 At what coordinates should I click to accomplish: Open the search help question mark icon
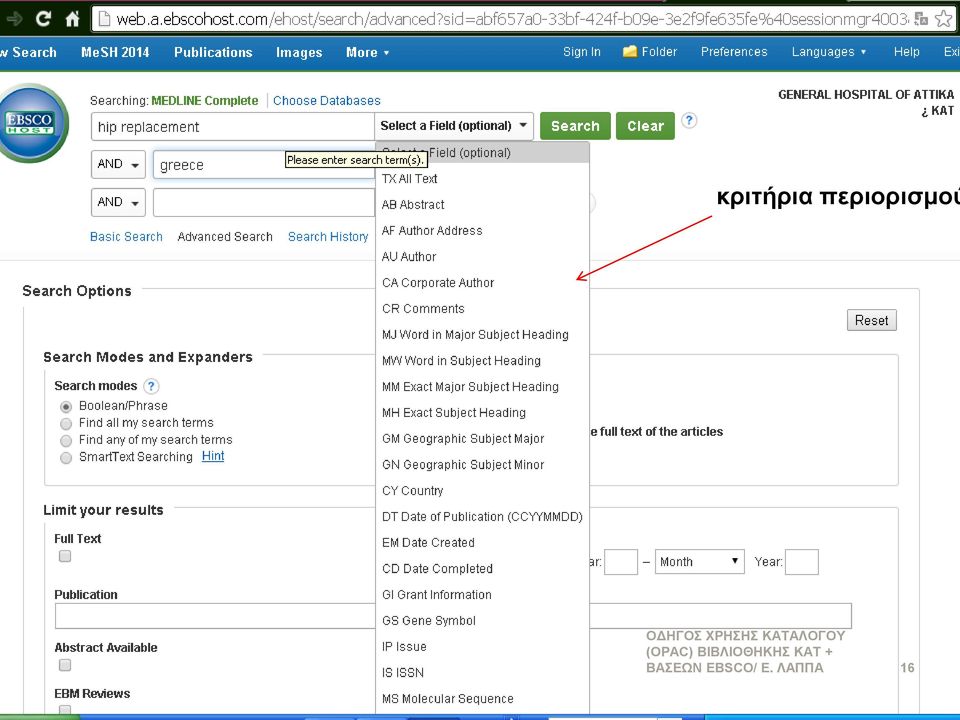tap(689, 121)
